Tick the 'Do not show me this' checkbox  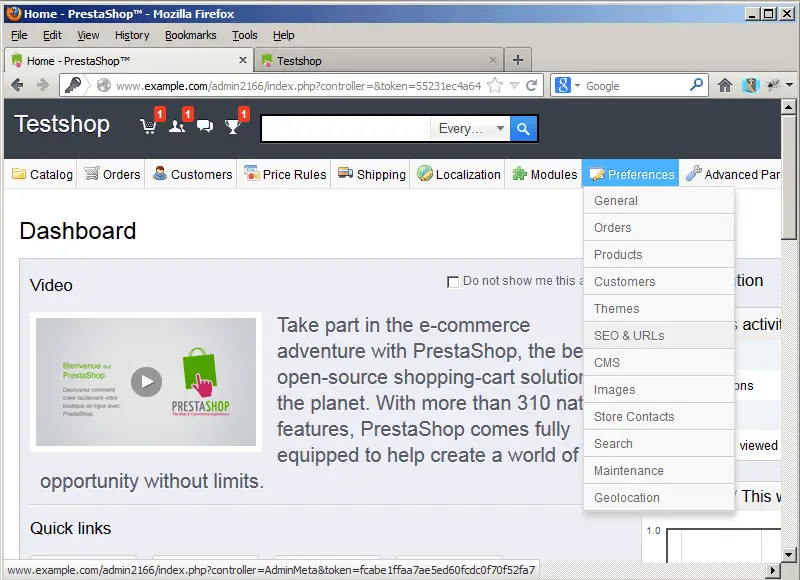click(453, 282)
